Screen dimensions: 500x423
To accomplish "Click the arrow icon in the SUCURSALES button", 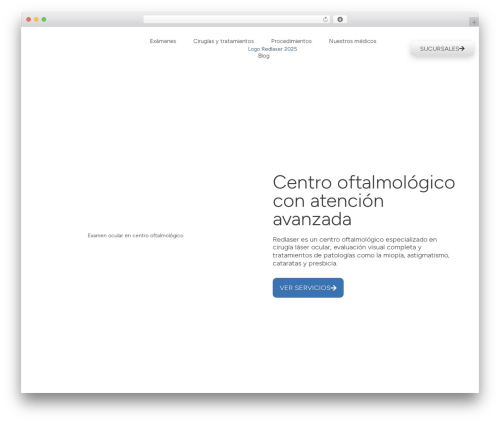I will click(462, 49).
